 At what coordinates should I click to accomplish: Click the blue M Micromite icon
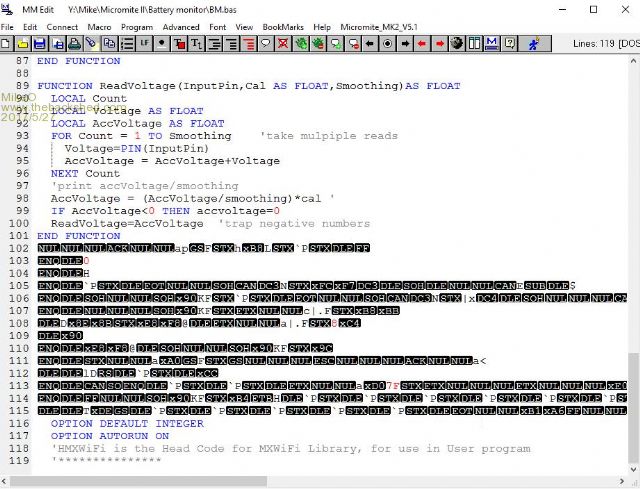point(490,44)
